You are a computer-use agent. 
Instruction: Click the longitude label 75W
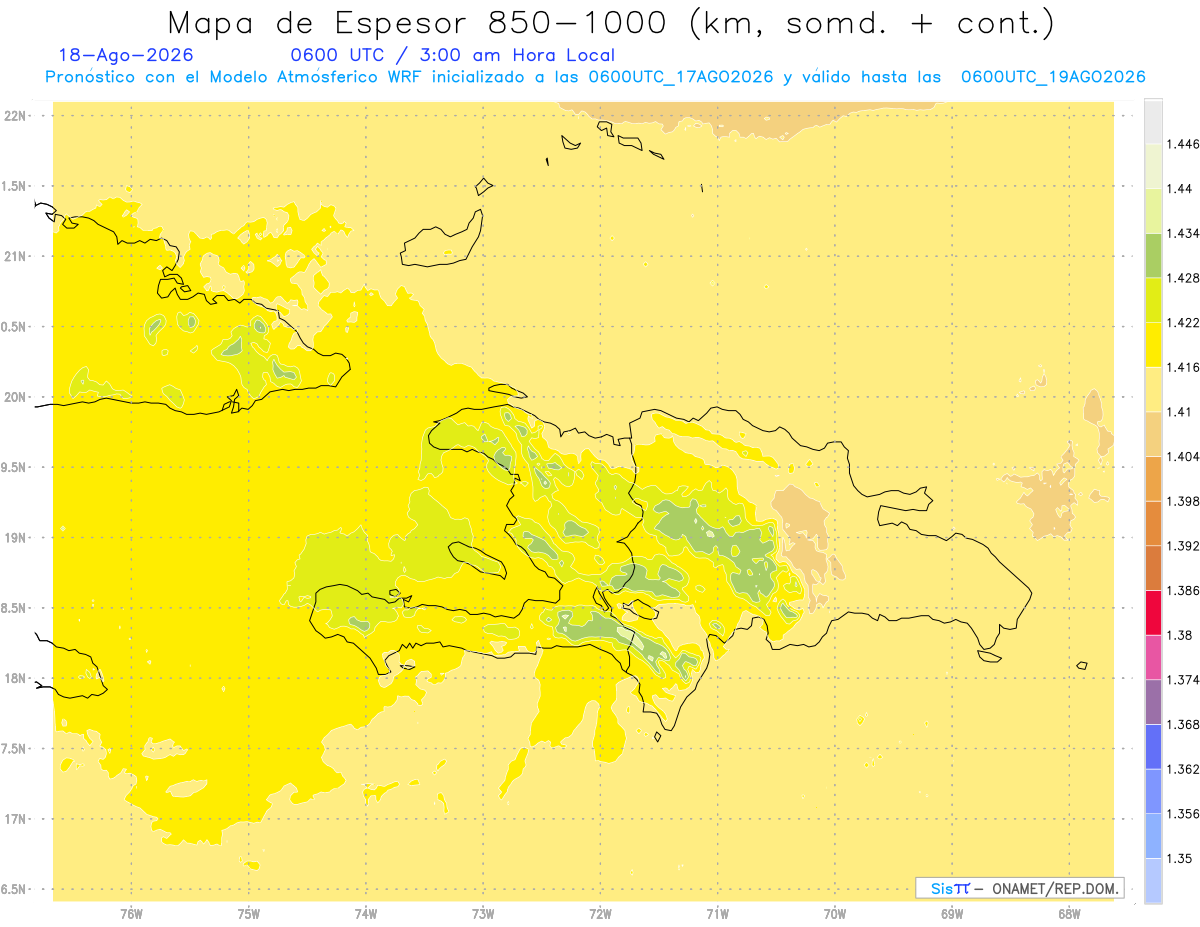pyautogui.click(x=249, y=914)
